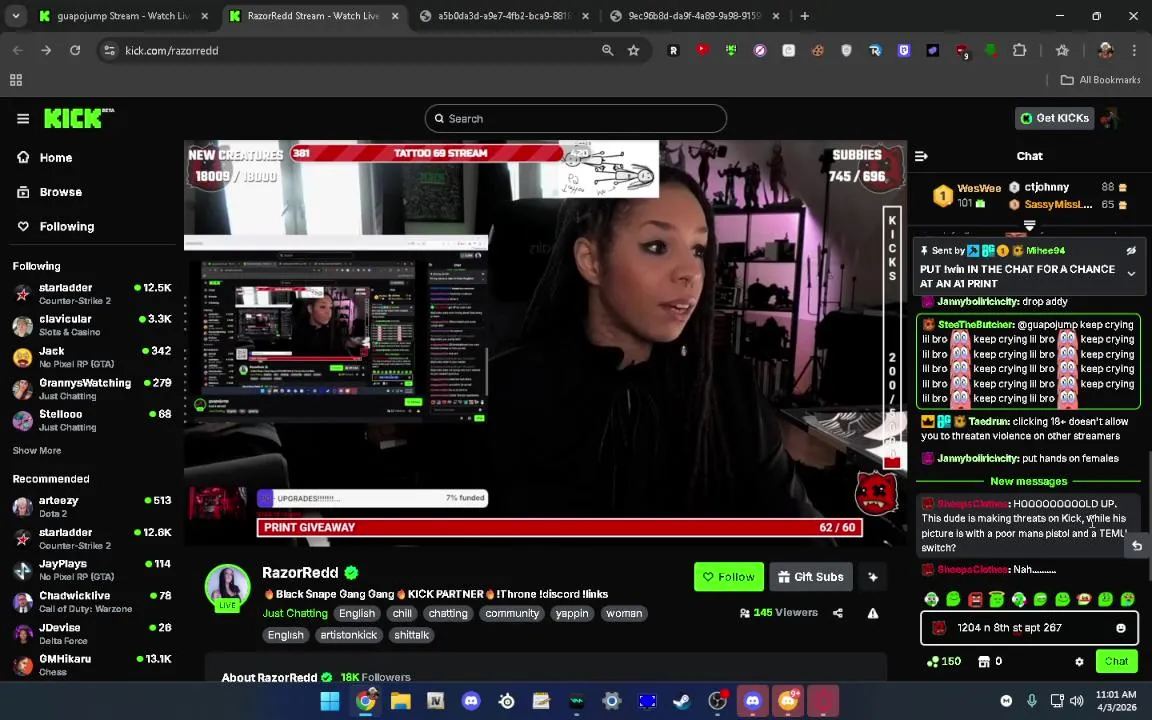Open browser extensions puzzle icon
Viewport: 1152px width, 720px height.
pos(1019,50)
